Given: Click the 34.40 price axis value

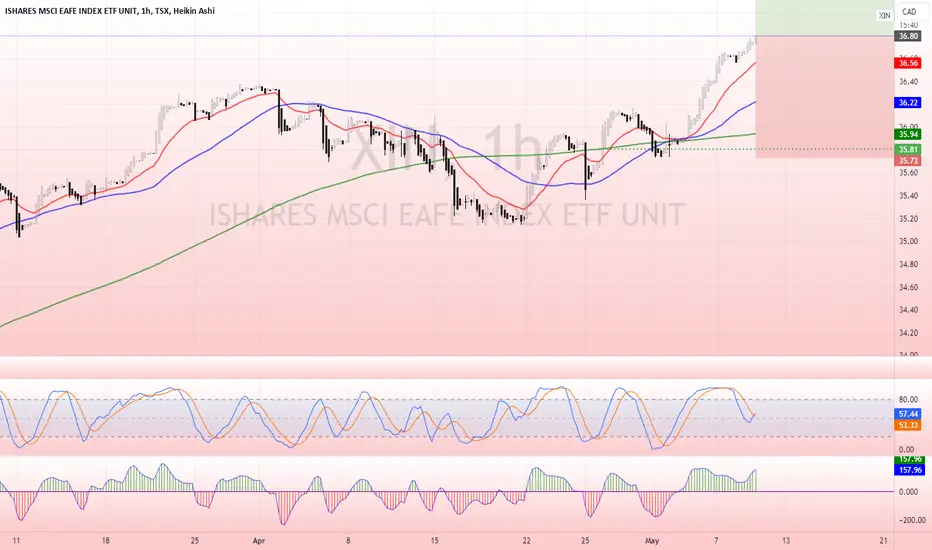Looking at the screenshot, I should pyautogui.click(x=908, y=310).
